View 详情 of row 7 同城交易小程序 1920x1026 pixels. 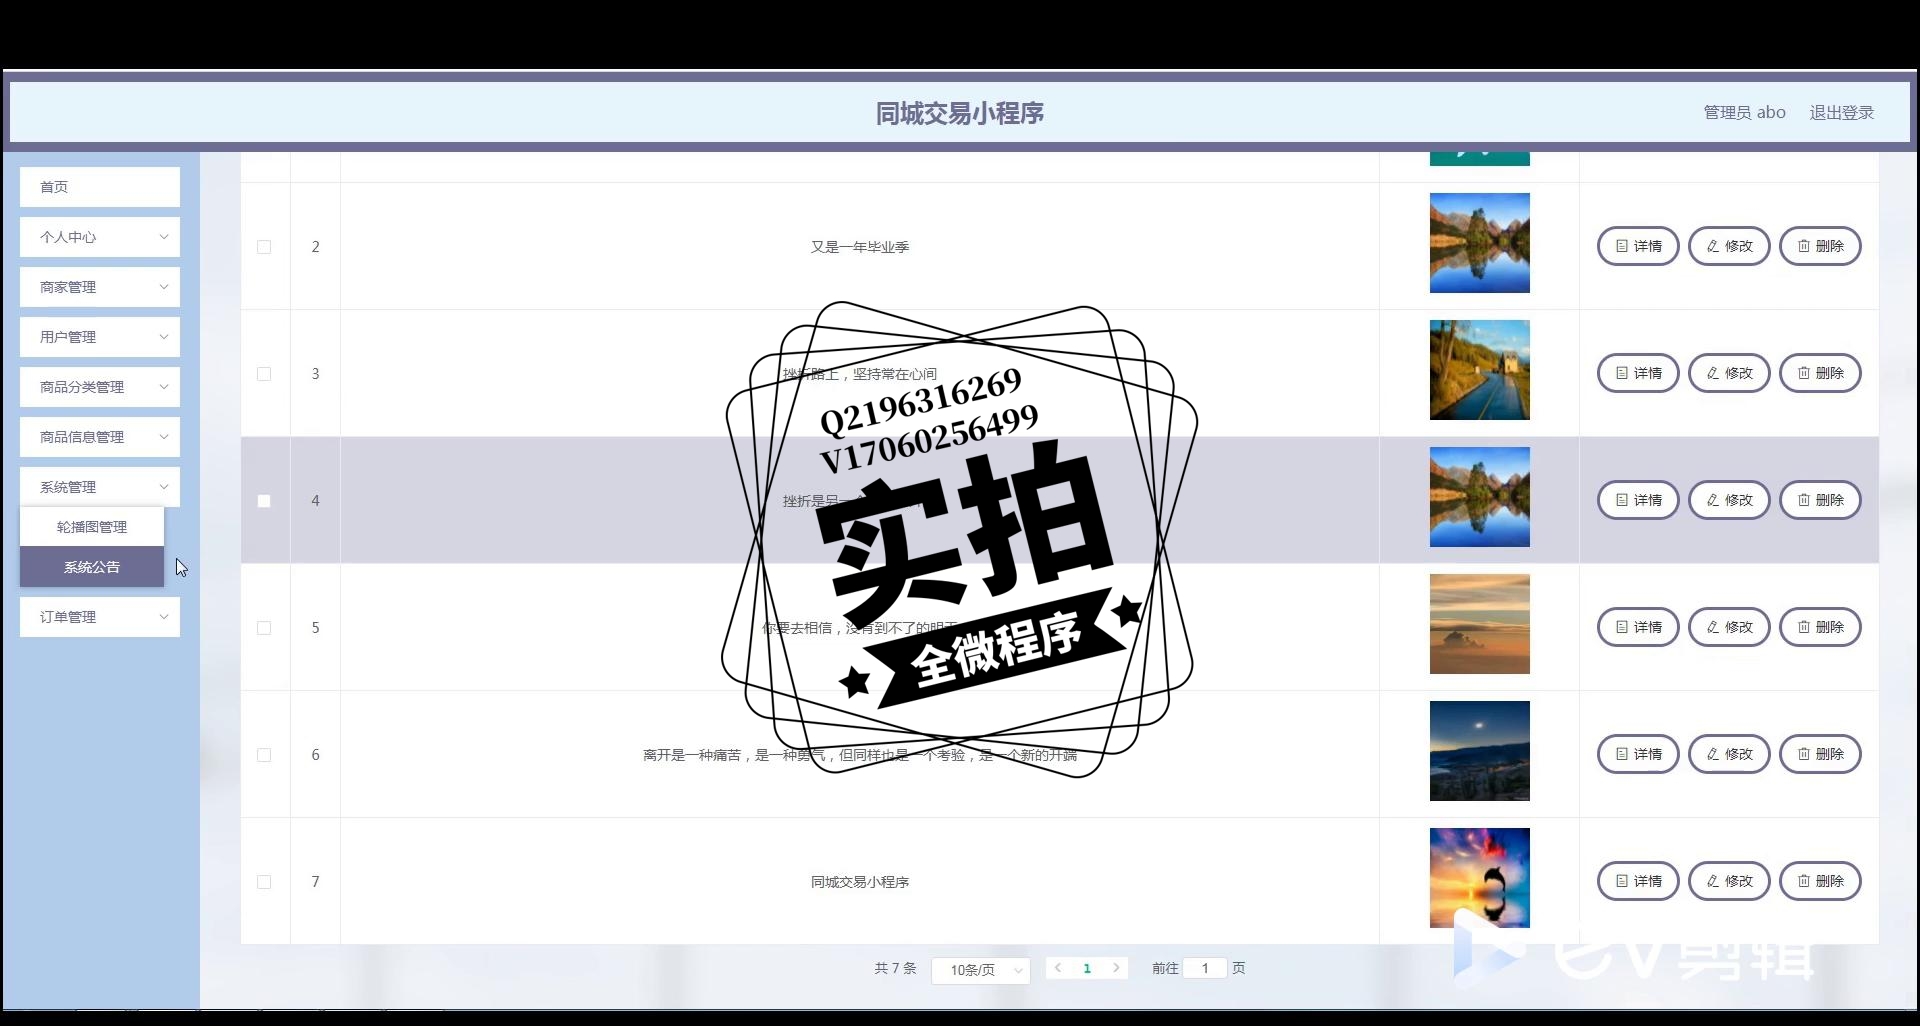pyautogui.click(x=1638, y=881)
